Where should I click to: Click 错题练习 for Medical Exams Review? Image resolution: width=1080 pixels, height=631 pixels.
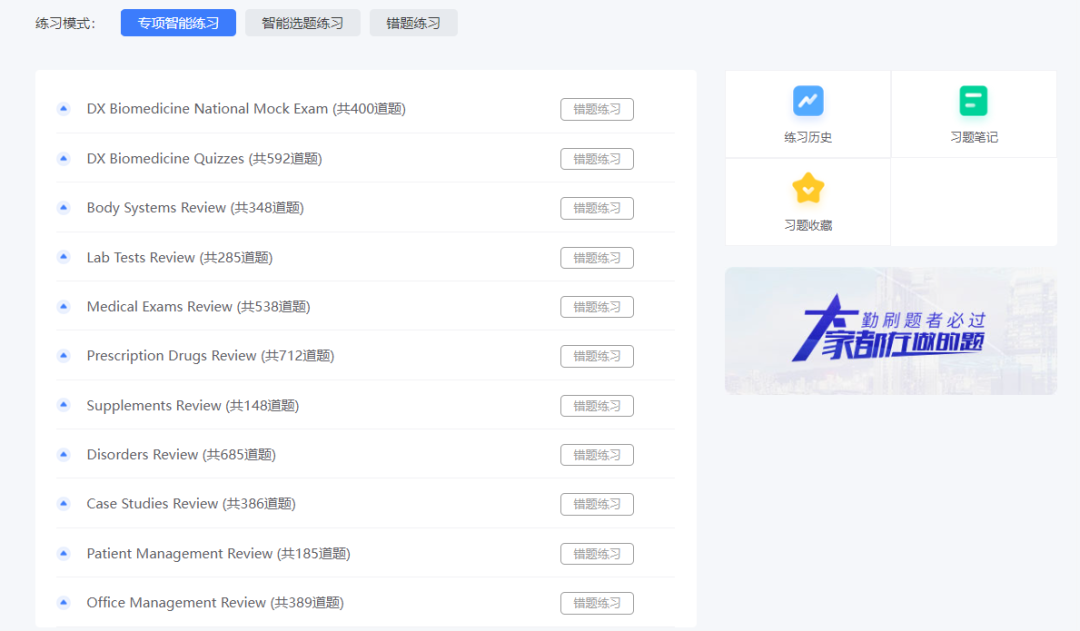(597, 307)
